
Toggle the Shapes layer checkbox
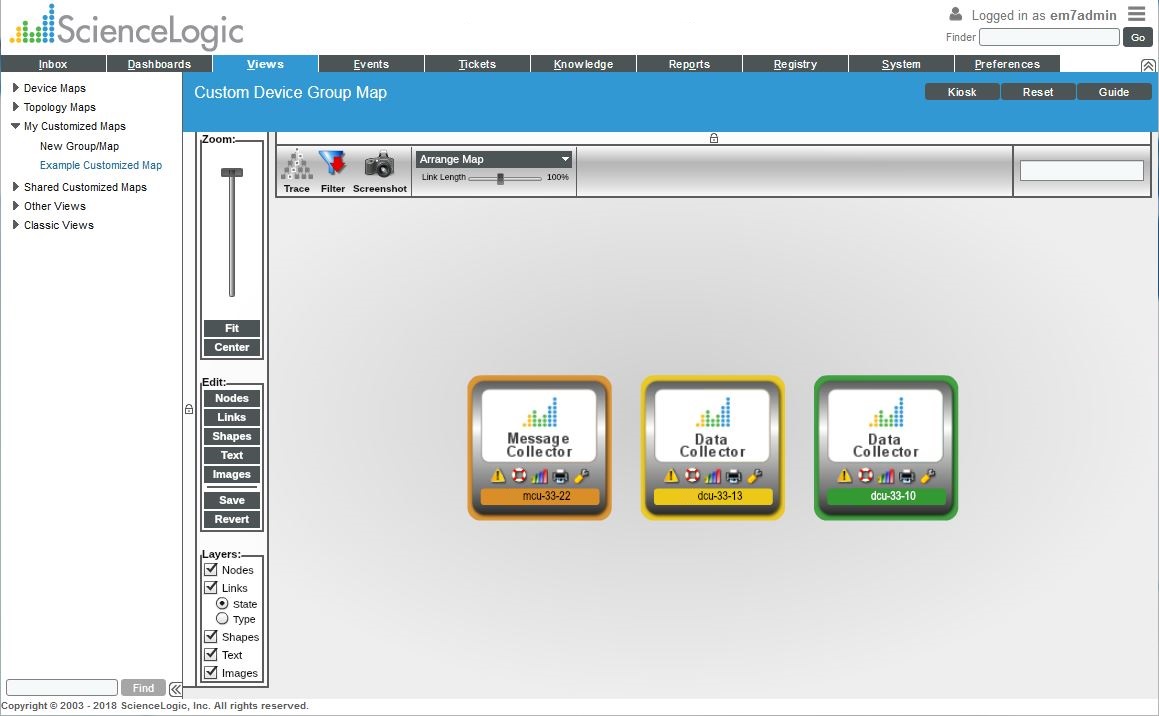pyautogui.click(x=211, y=636)
